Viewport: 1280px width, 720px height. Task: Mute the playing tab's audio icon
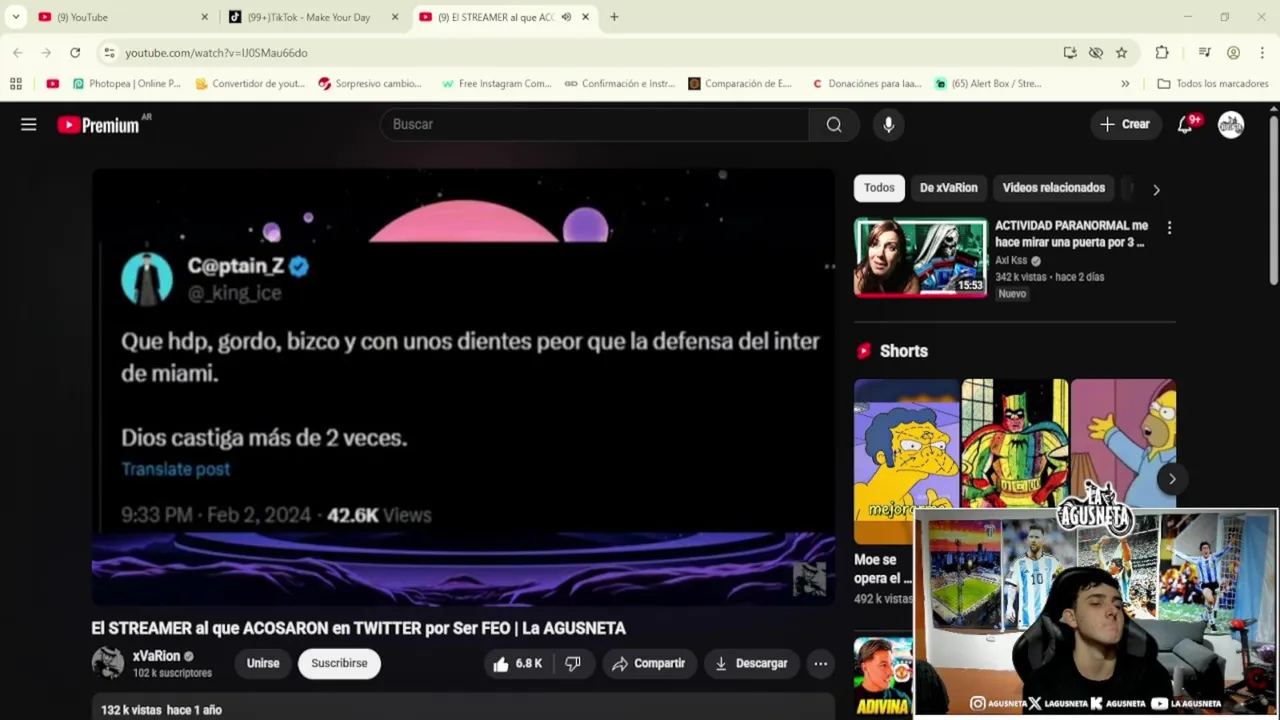[x=566, y=17]
